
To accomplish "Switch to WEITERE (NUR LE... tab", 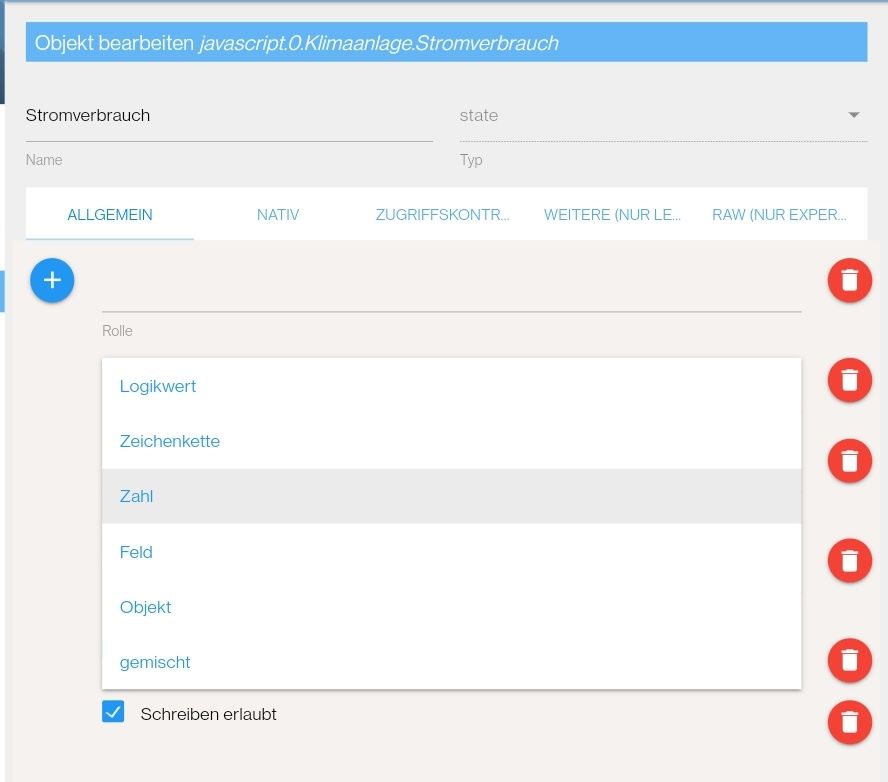I will point(612,215).
